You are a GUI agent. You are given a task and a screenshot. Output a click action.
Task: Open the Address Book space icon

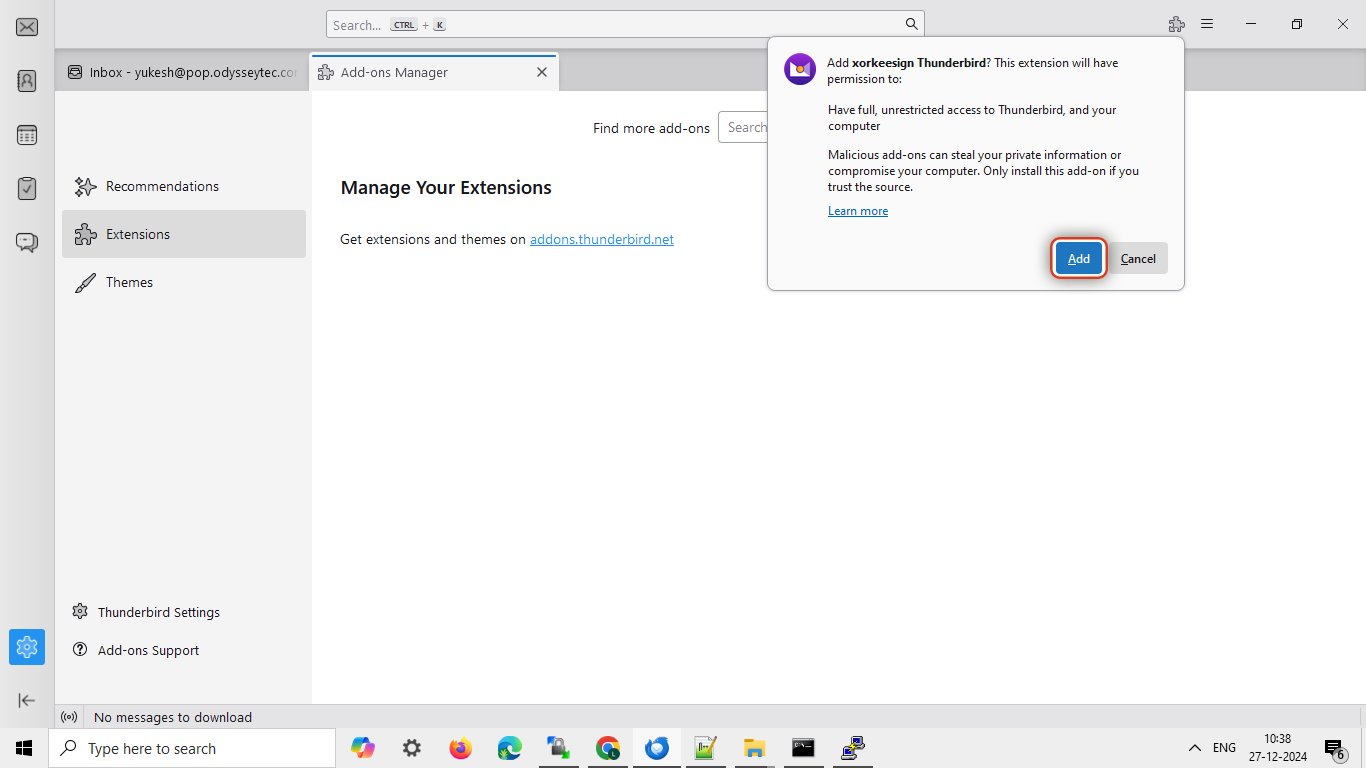[x=27, y=81]
